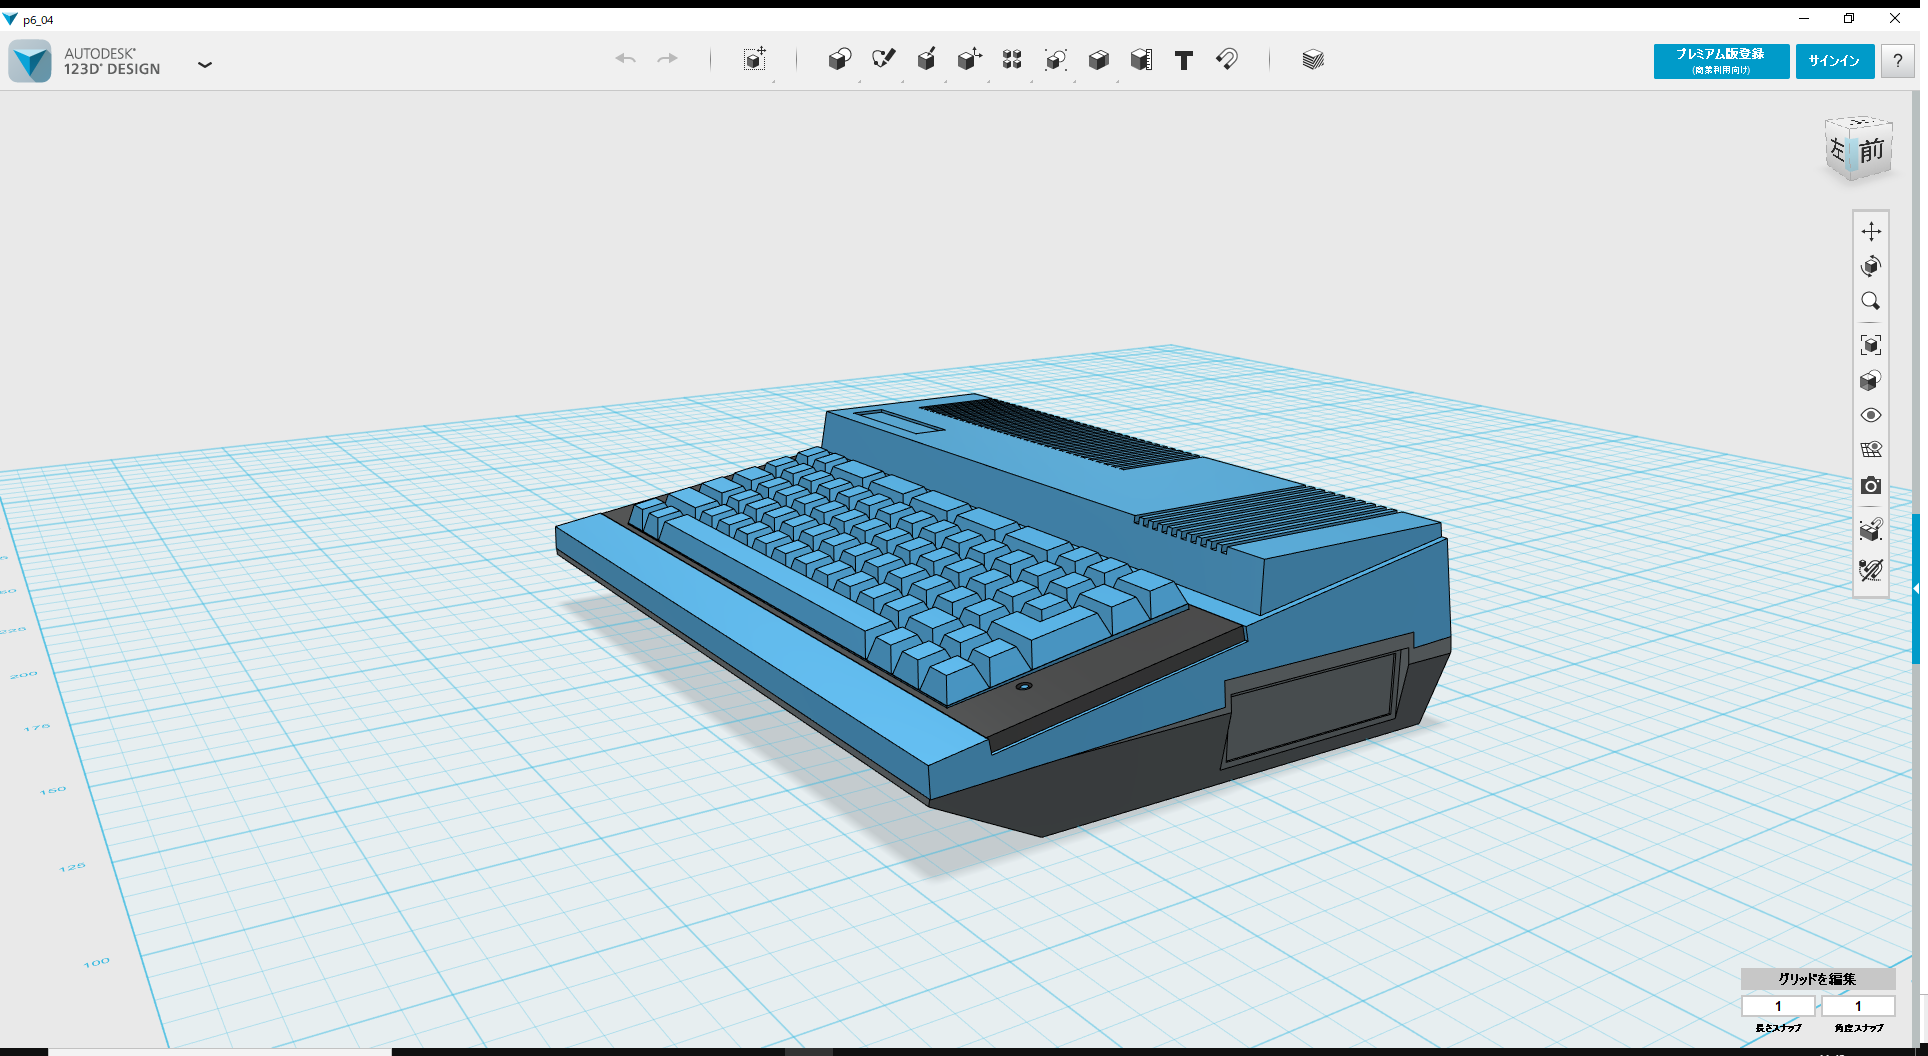Screen dimensions: 1928x1056
Task: Open the Measure tool
Action: click(x=1141, y=60)
